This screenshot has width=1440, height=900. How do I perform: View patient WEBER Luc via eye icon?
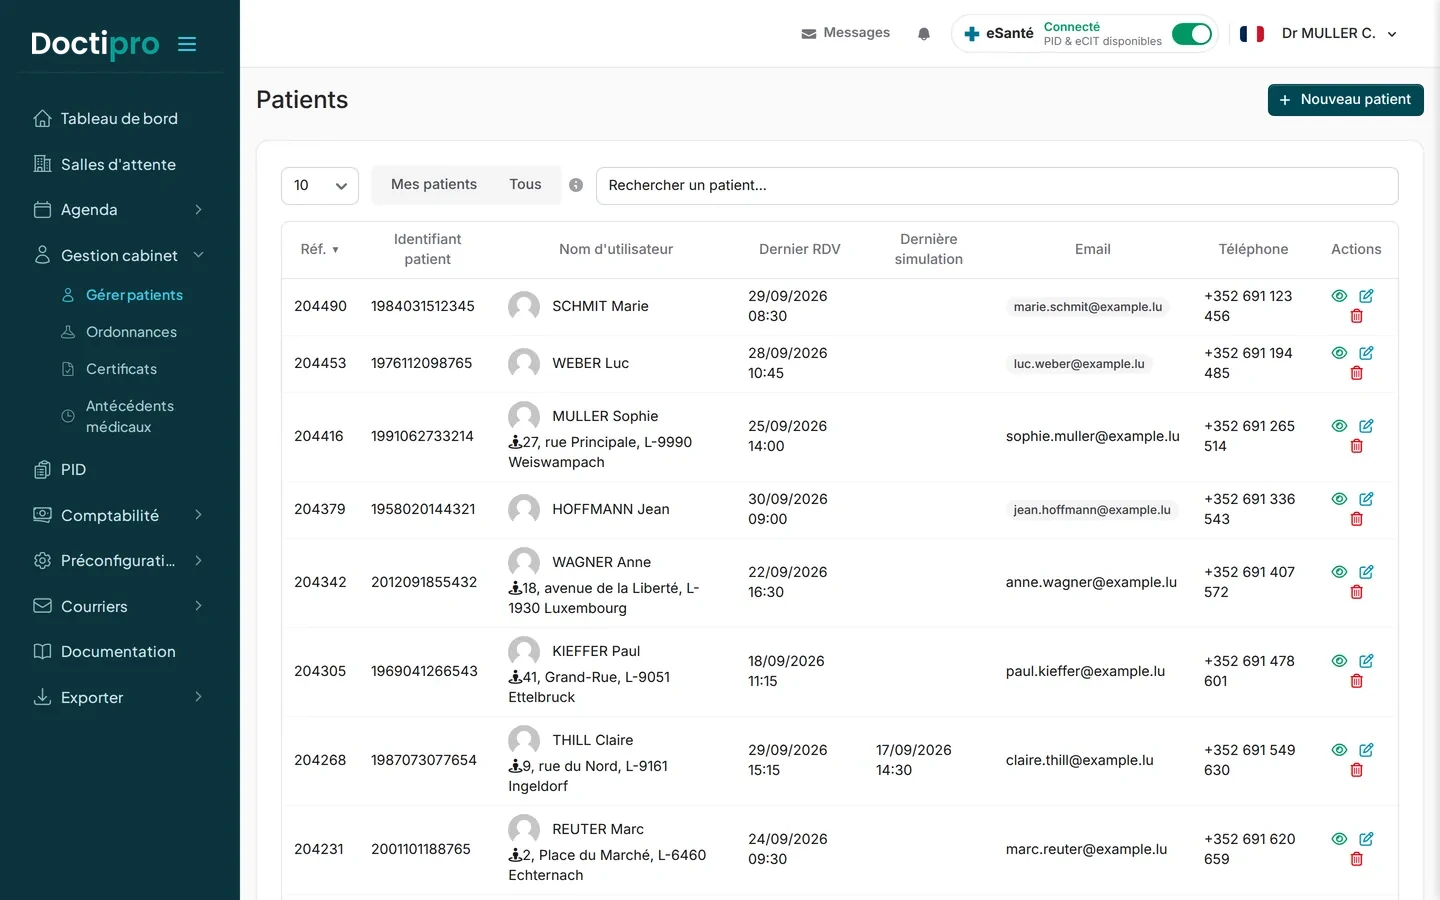(x=1339, y=353)
